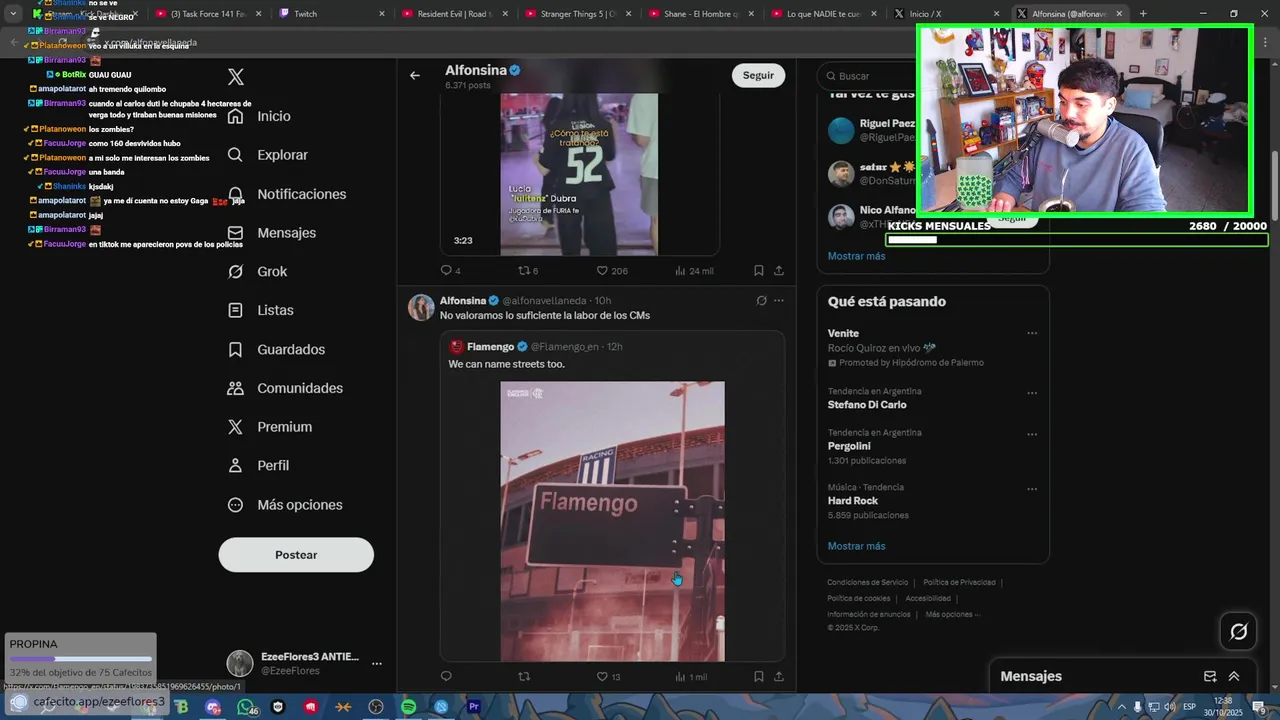The height and width of the screenshot is (720, 1280).
Task: View analytics of the 24 mil views post
Action: [x=694, y=271]
